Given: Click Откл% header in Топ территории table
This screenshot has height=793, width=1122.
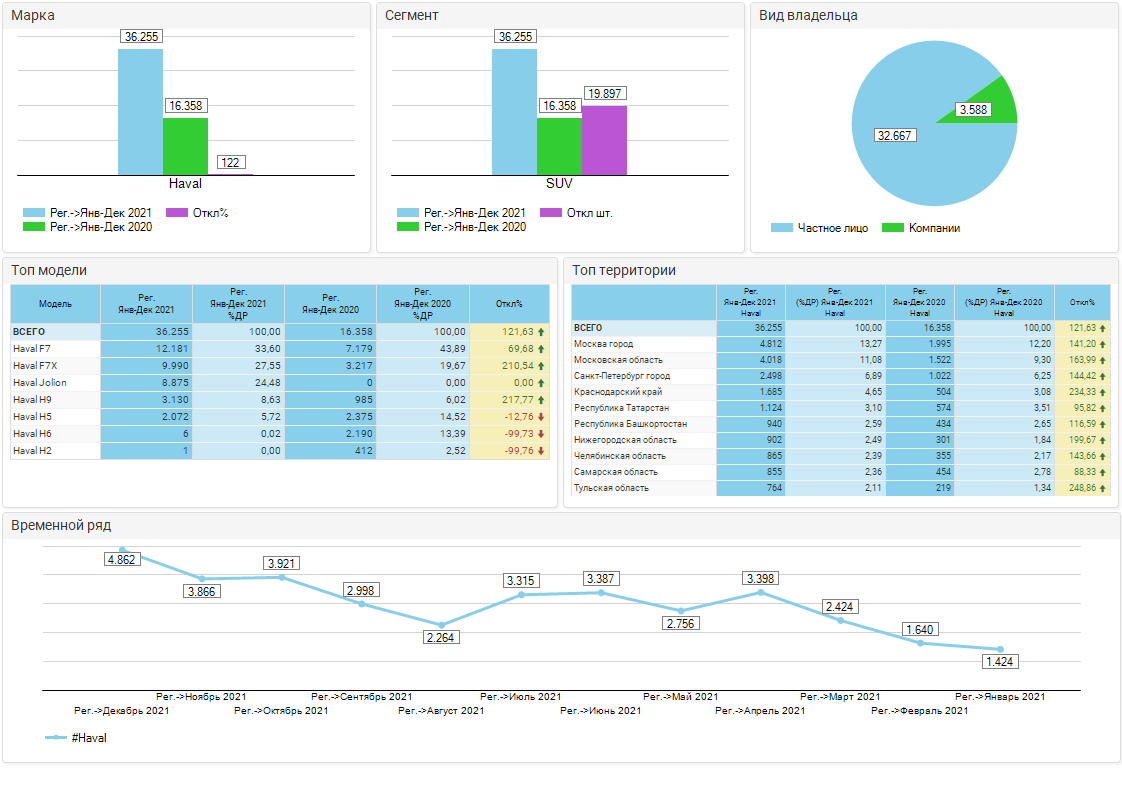Looking at the screenshot, I should pos(1082,302).
